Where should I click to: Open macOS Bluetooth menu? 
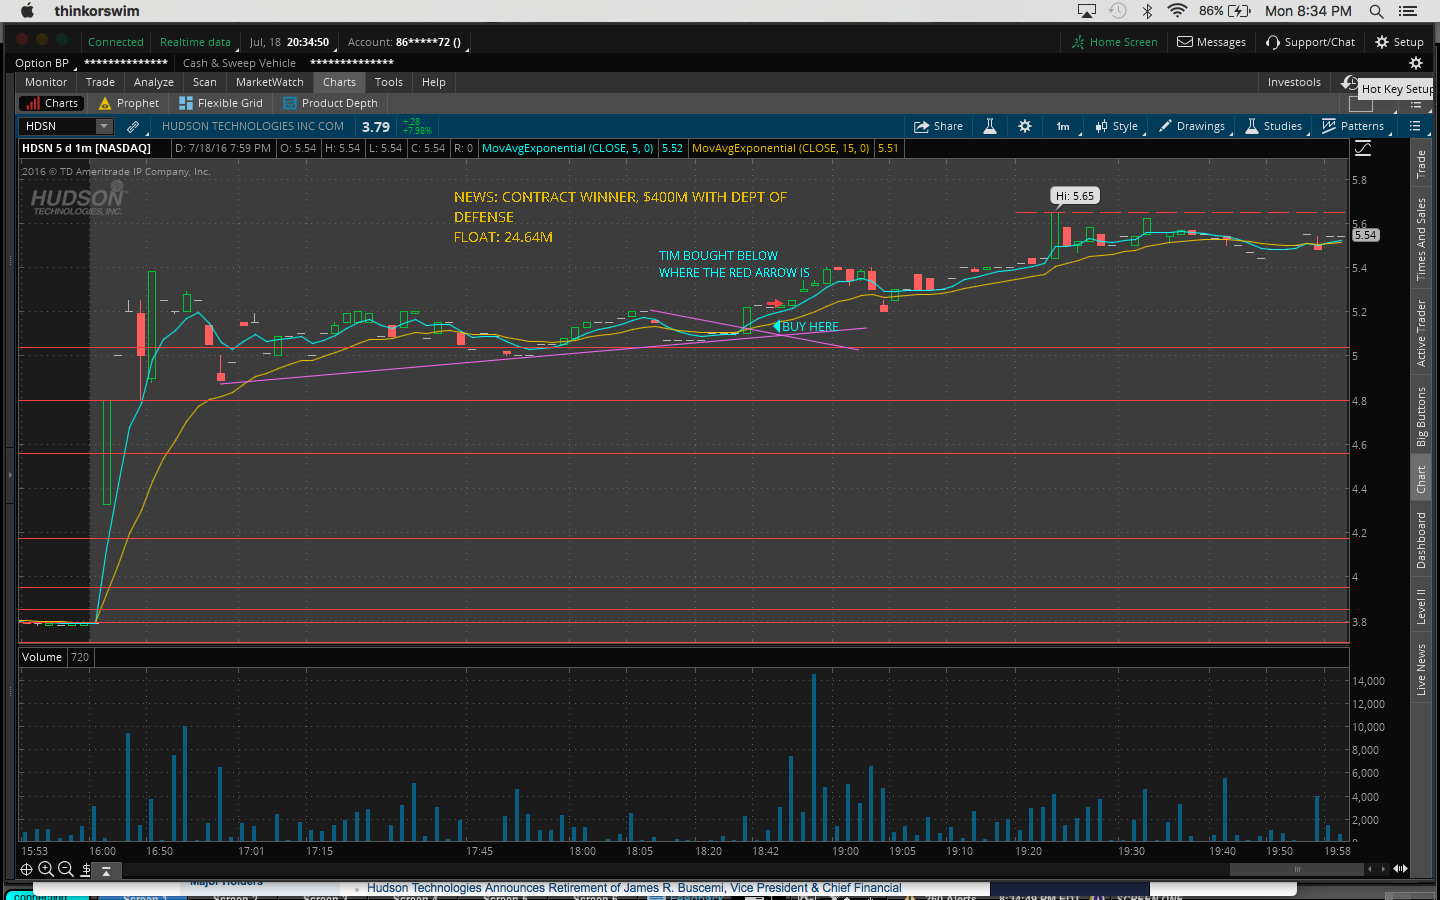(1148, 11)
